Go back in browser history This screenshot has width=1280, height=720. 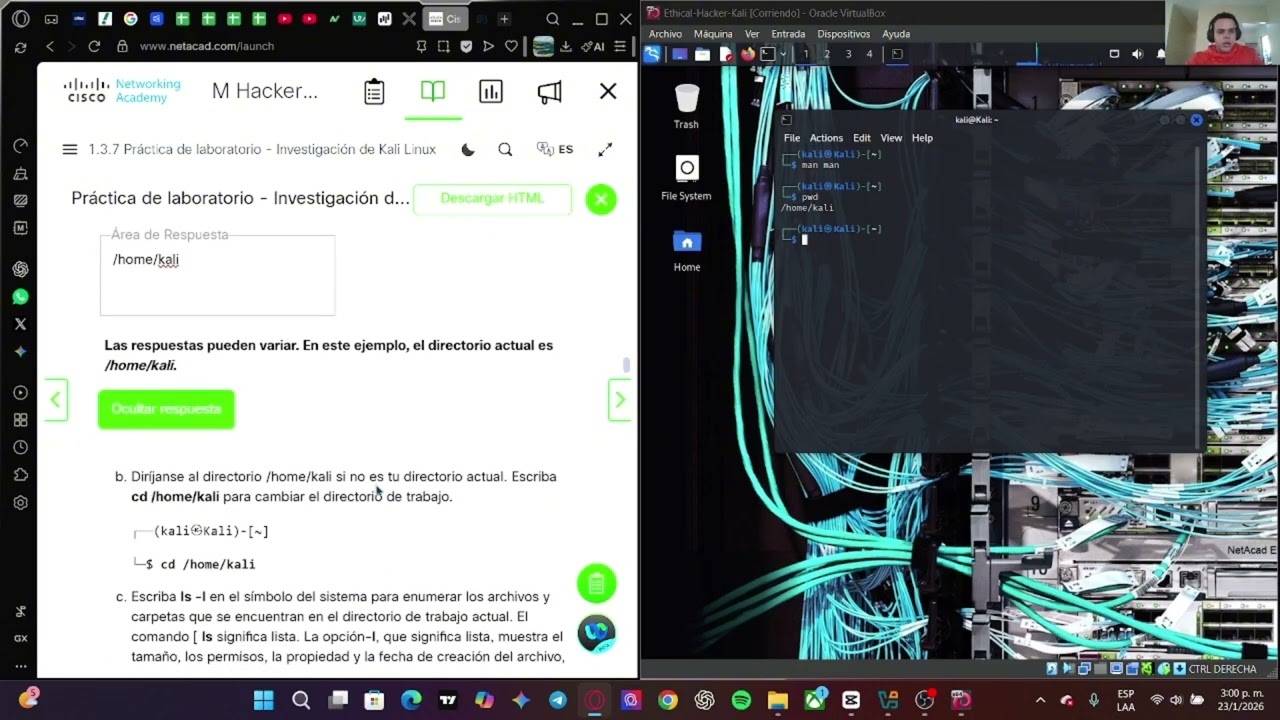[50, 46]
